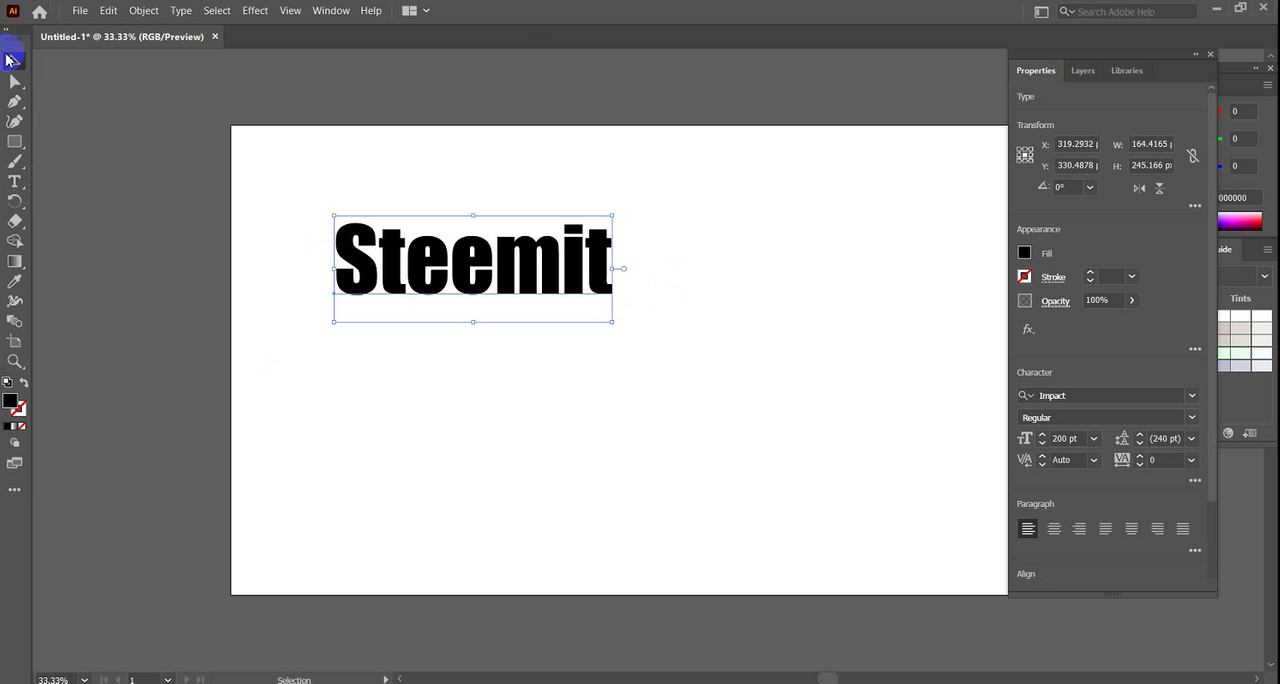Toggle constrain width and height proportions

1193,156
